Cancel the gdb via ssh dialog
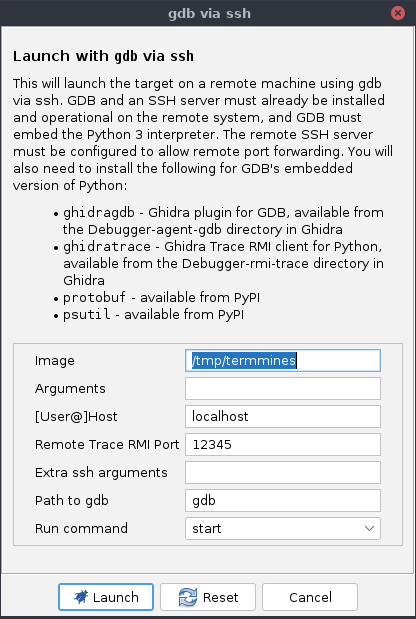Viewport: 416px width, 619px height. (x=310, y=597)
